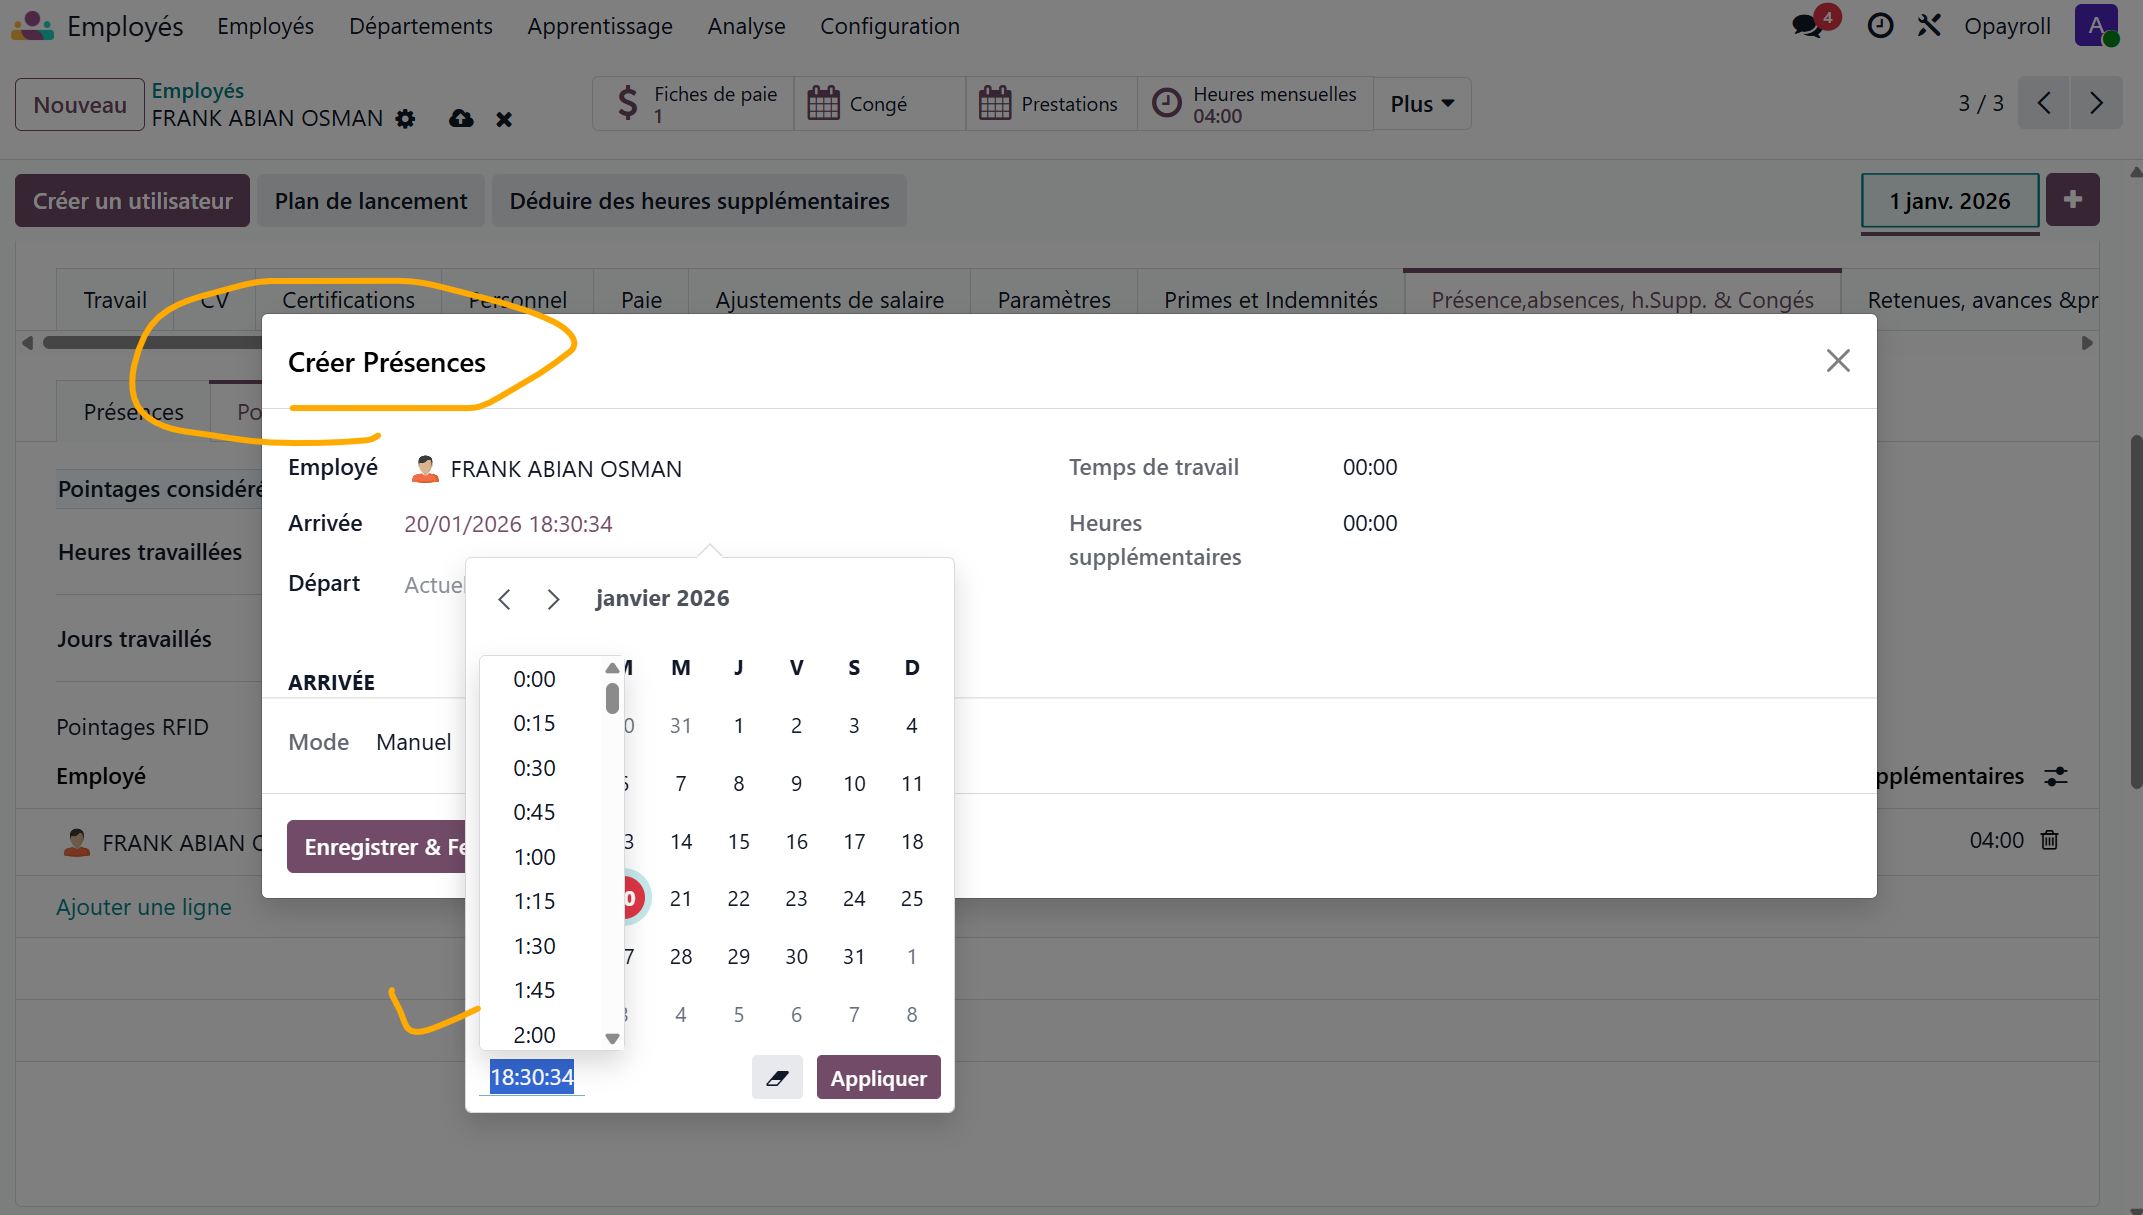The image size is (2143, 1215).
Task: Discard changes with the X icon
Action: point(504,119)
